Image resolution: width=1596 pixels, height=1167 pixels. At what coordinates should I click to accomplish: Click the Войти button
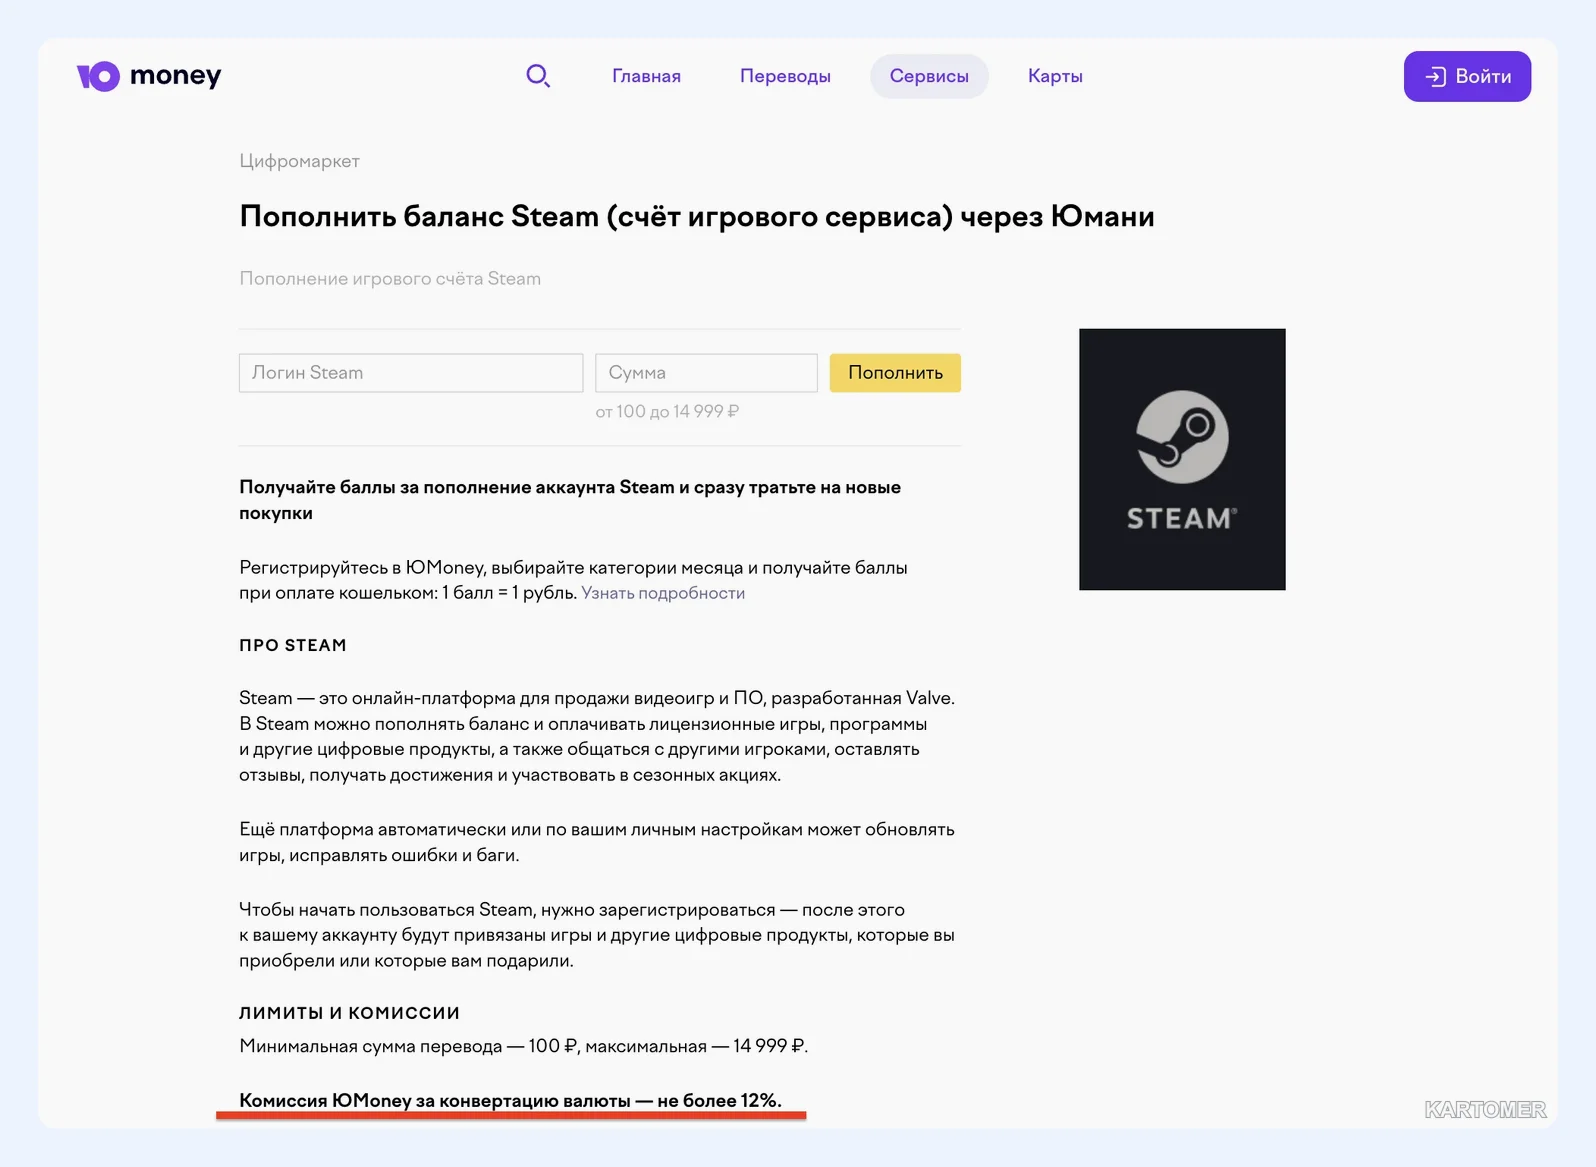tap(1467, 76)
